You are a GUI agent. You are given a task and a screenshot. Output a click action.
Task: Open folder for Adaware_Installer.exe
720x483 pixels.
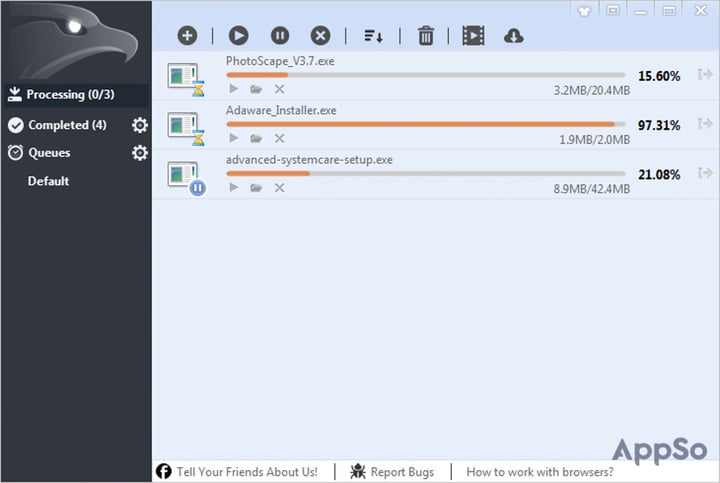256,138
